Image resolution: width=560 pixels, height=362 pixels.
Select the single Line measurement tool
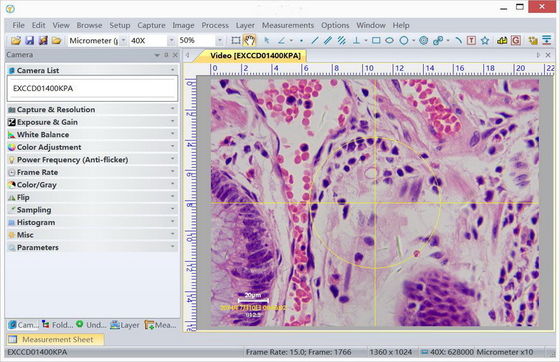click(315, 40)
